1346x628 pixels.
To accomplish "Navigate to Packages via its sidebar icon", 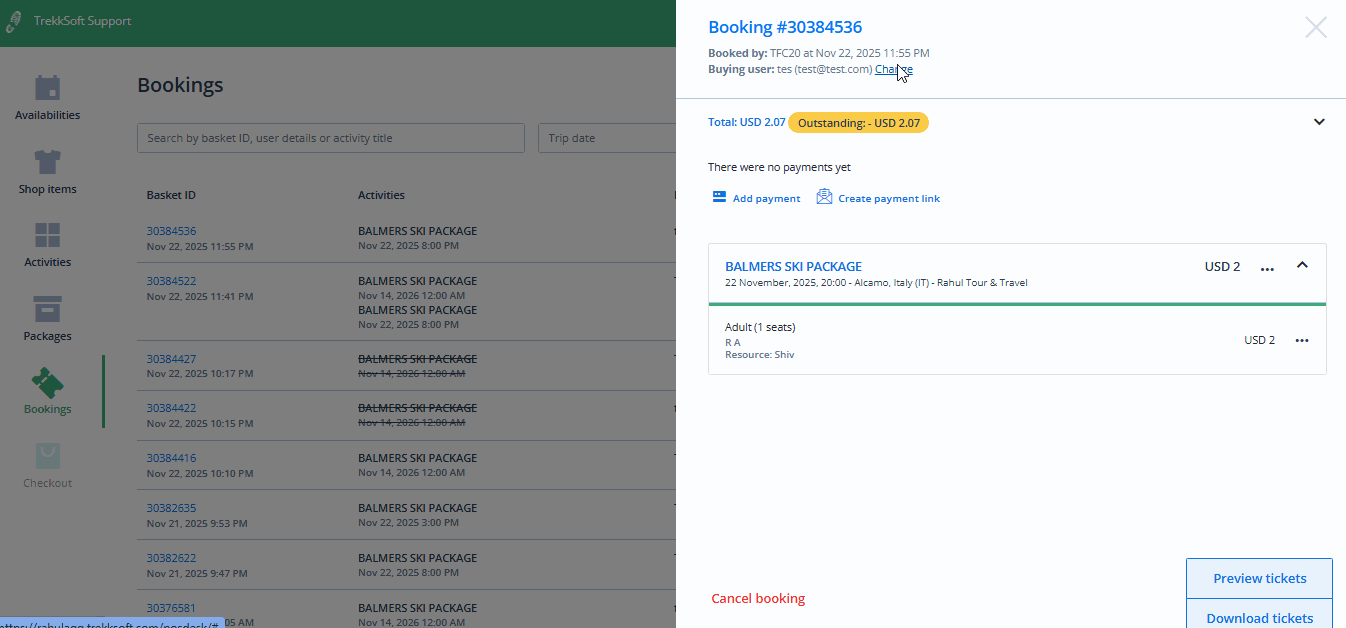I will [47, 317].
